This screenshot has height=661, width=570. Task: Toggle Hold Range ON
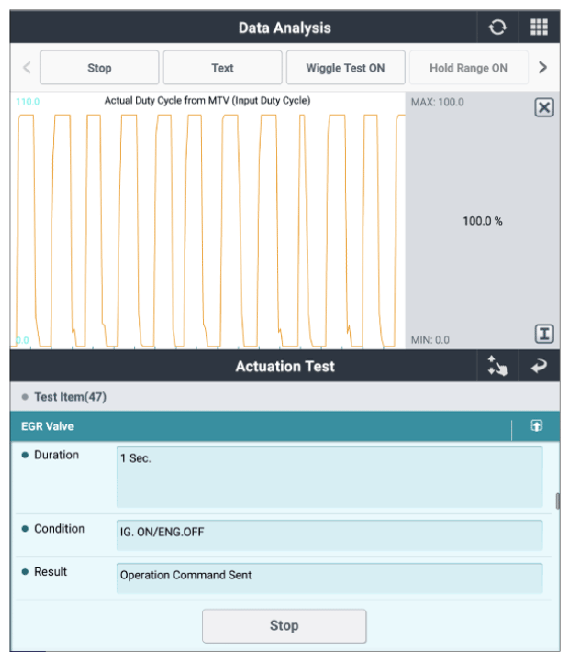coord(468,67)
